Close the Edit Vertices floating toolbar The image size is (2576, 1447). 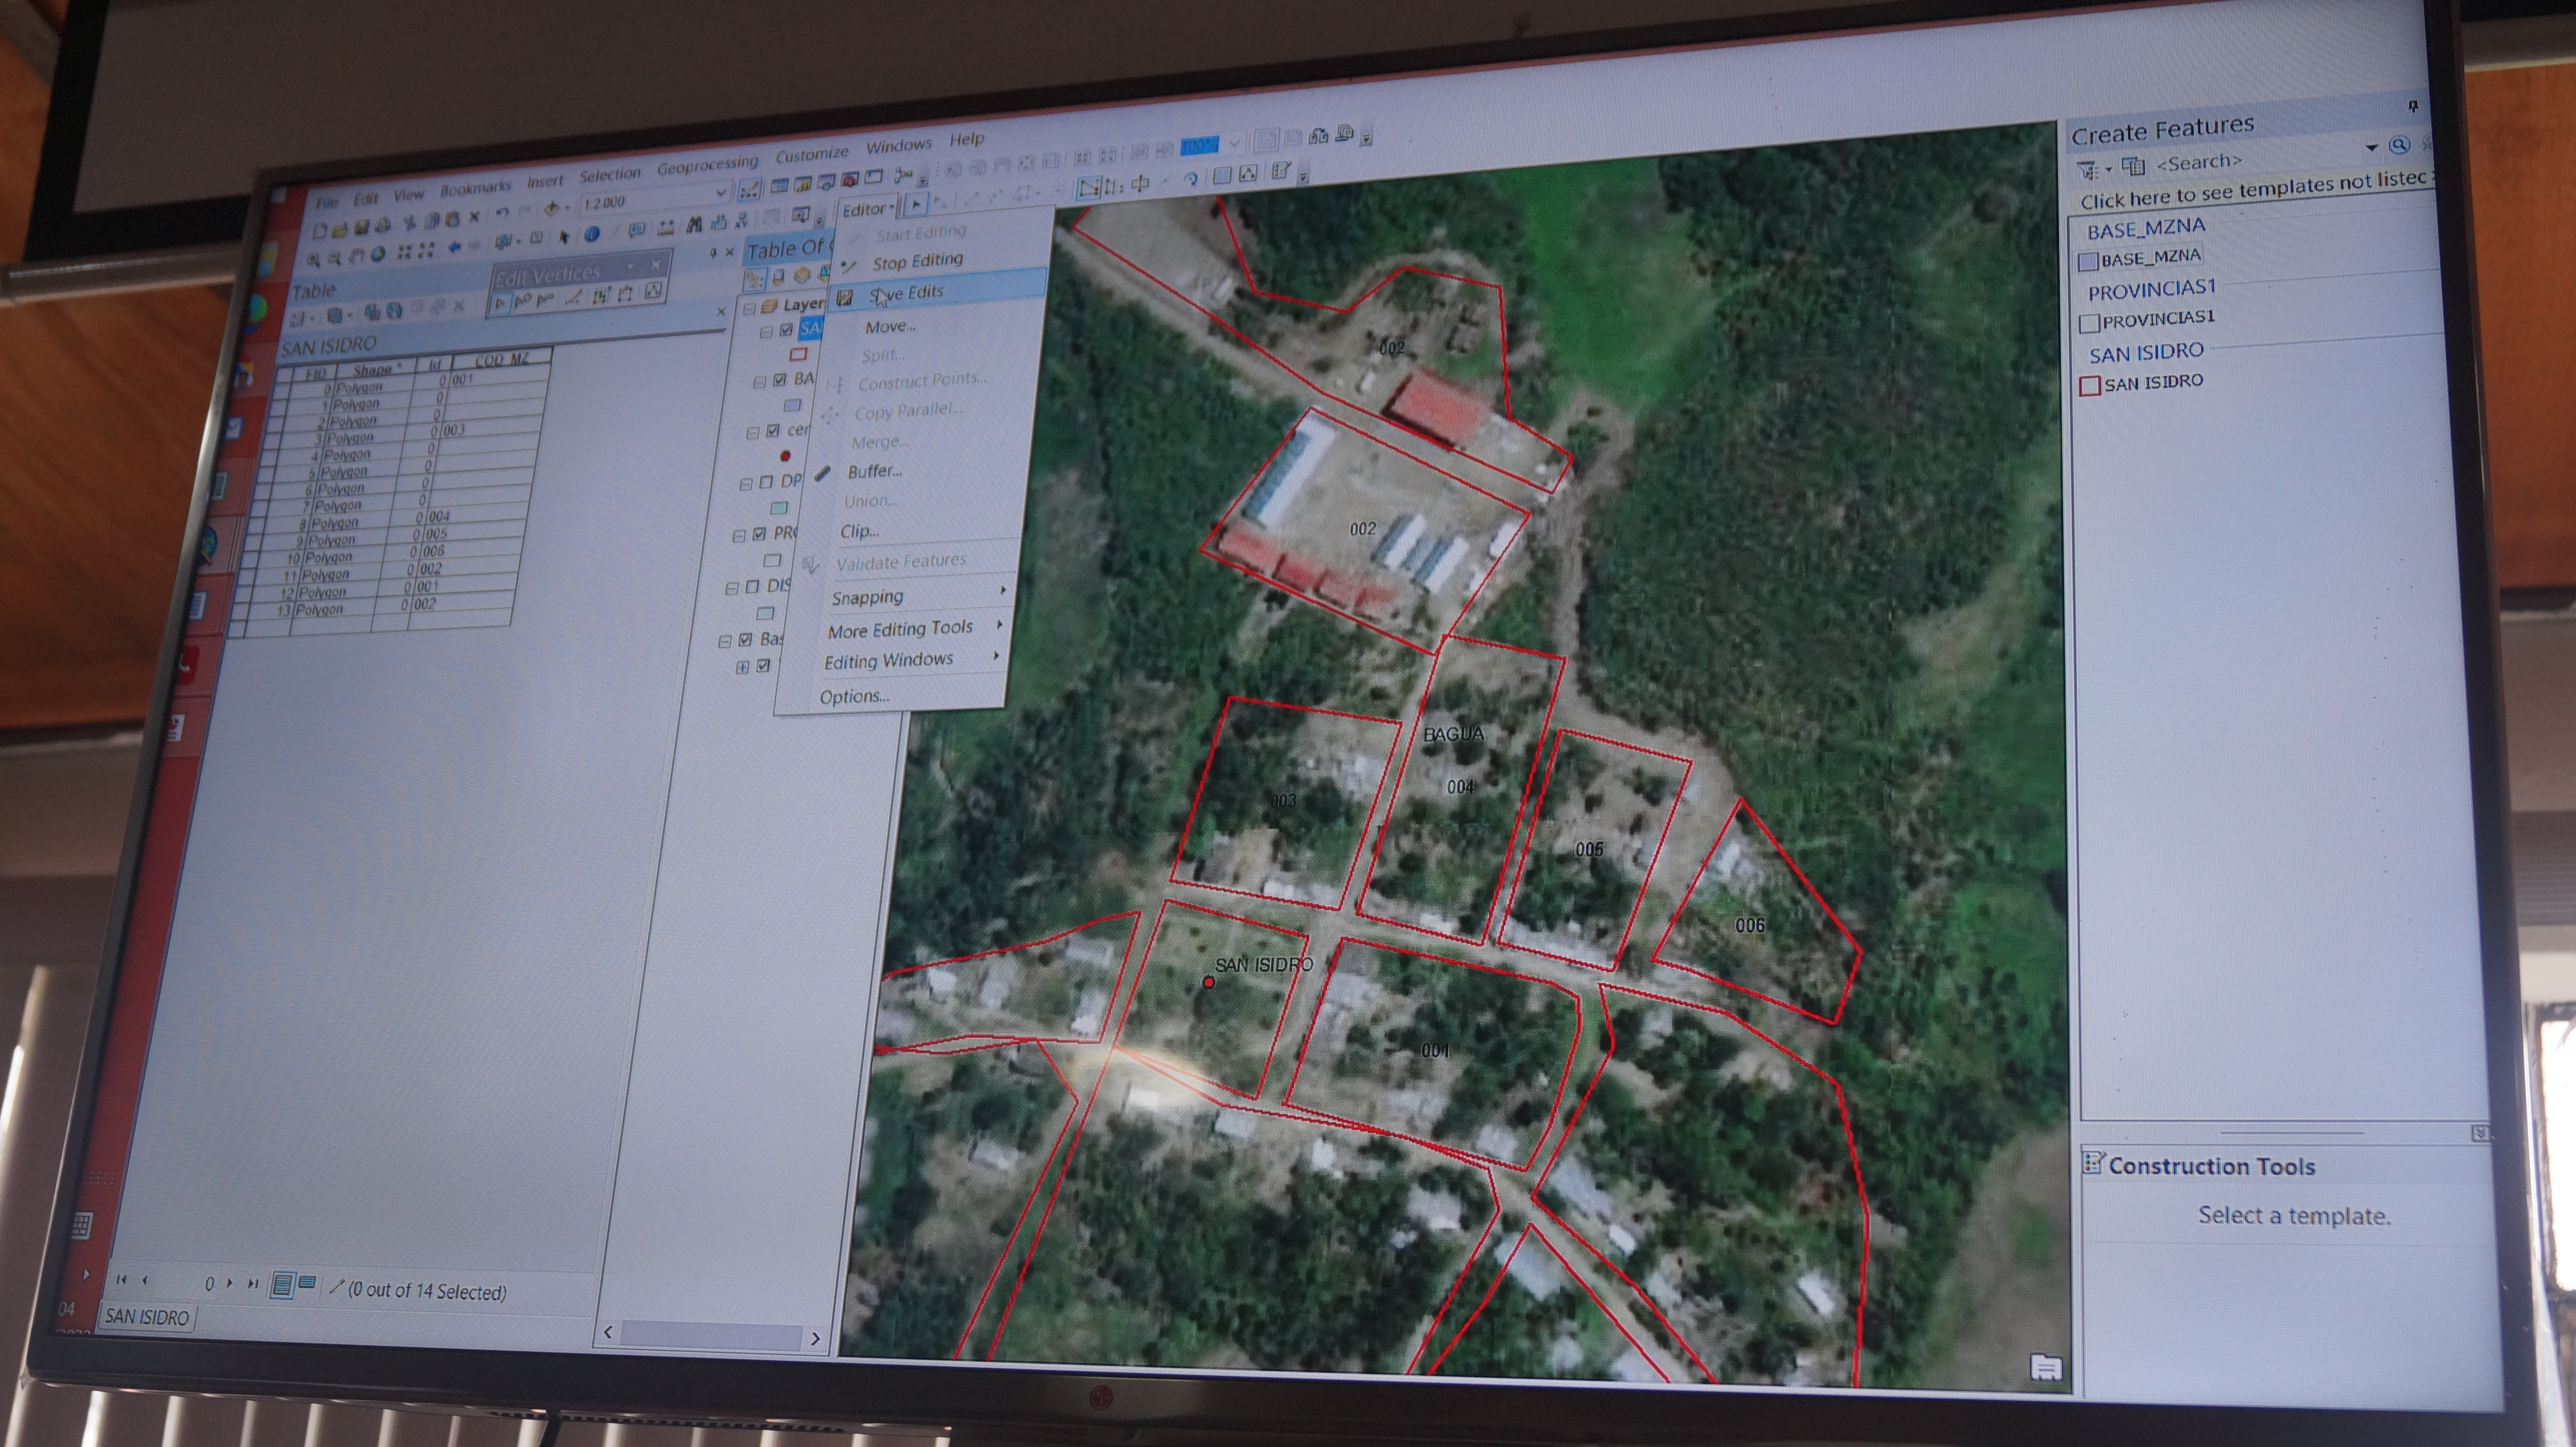[655, 264]
